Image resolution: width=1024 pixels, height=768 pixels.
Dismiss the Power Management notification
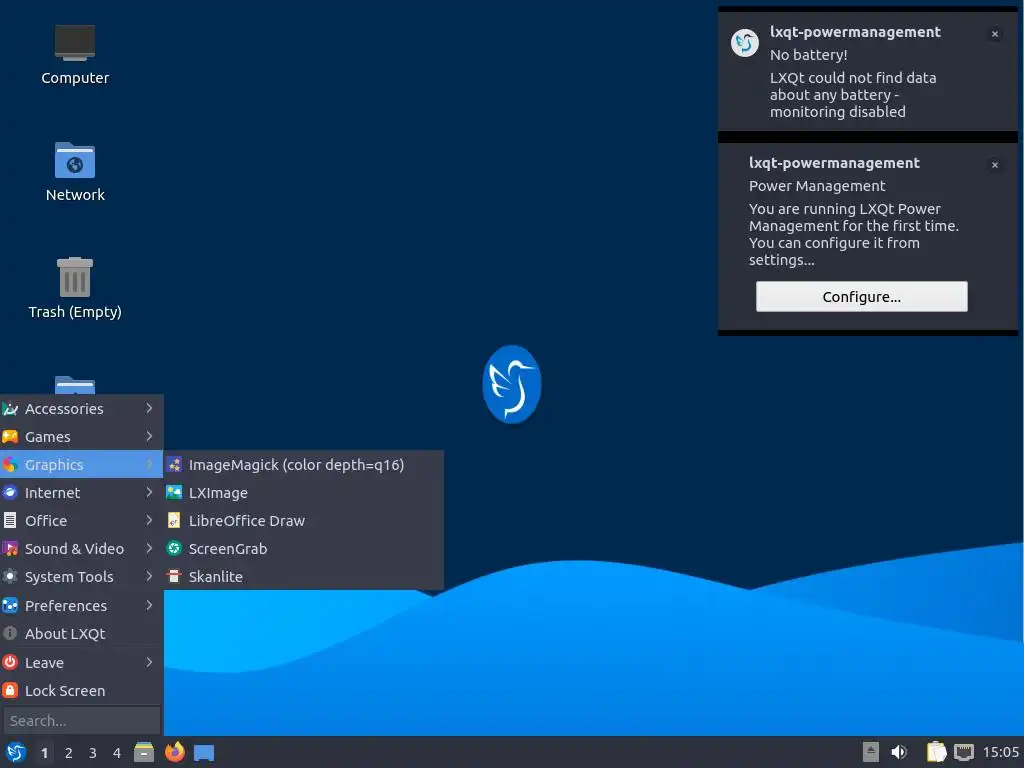[995, 165]
